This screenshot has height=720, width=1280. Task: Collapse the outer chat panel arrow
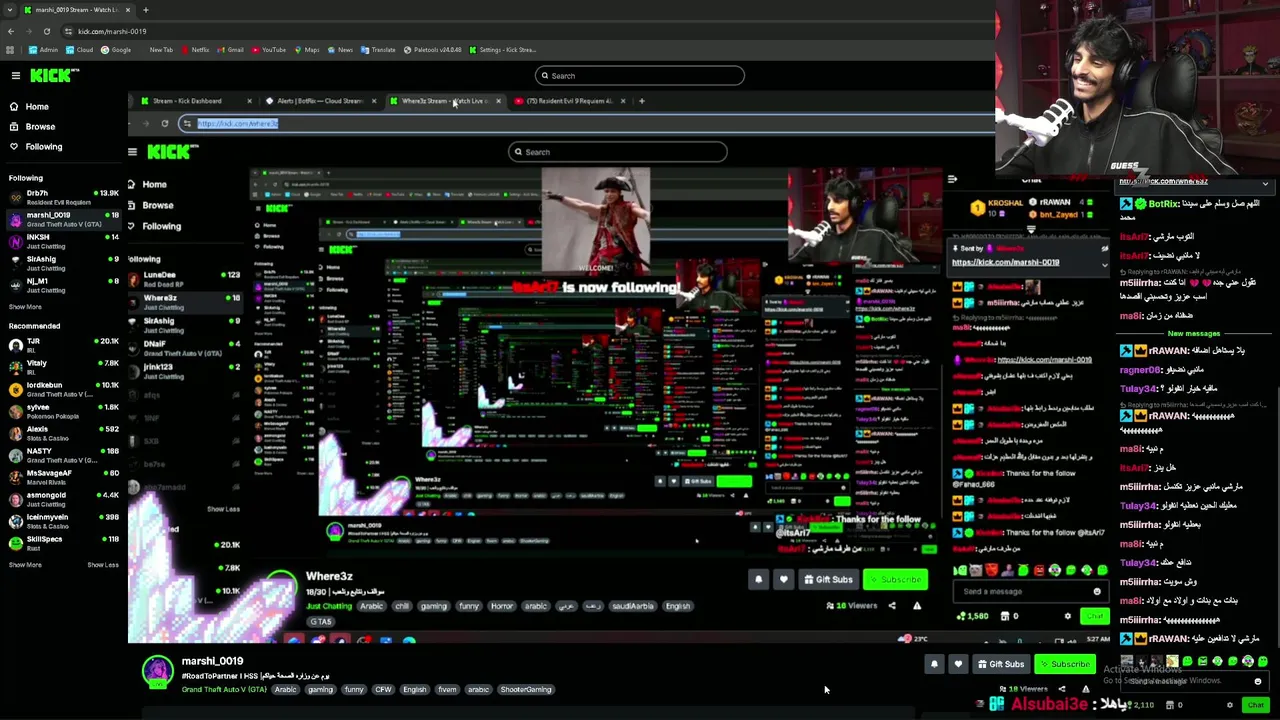tap(1265, 184)
